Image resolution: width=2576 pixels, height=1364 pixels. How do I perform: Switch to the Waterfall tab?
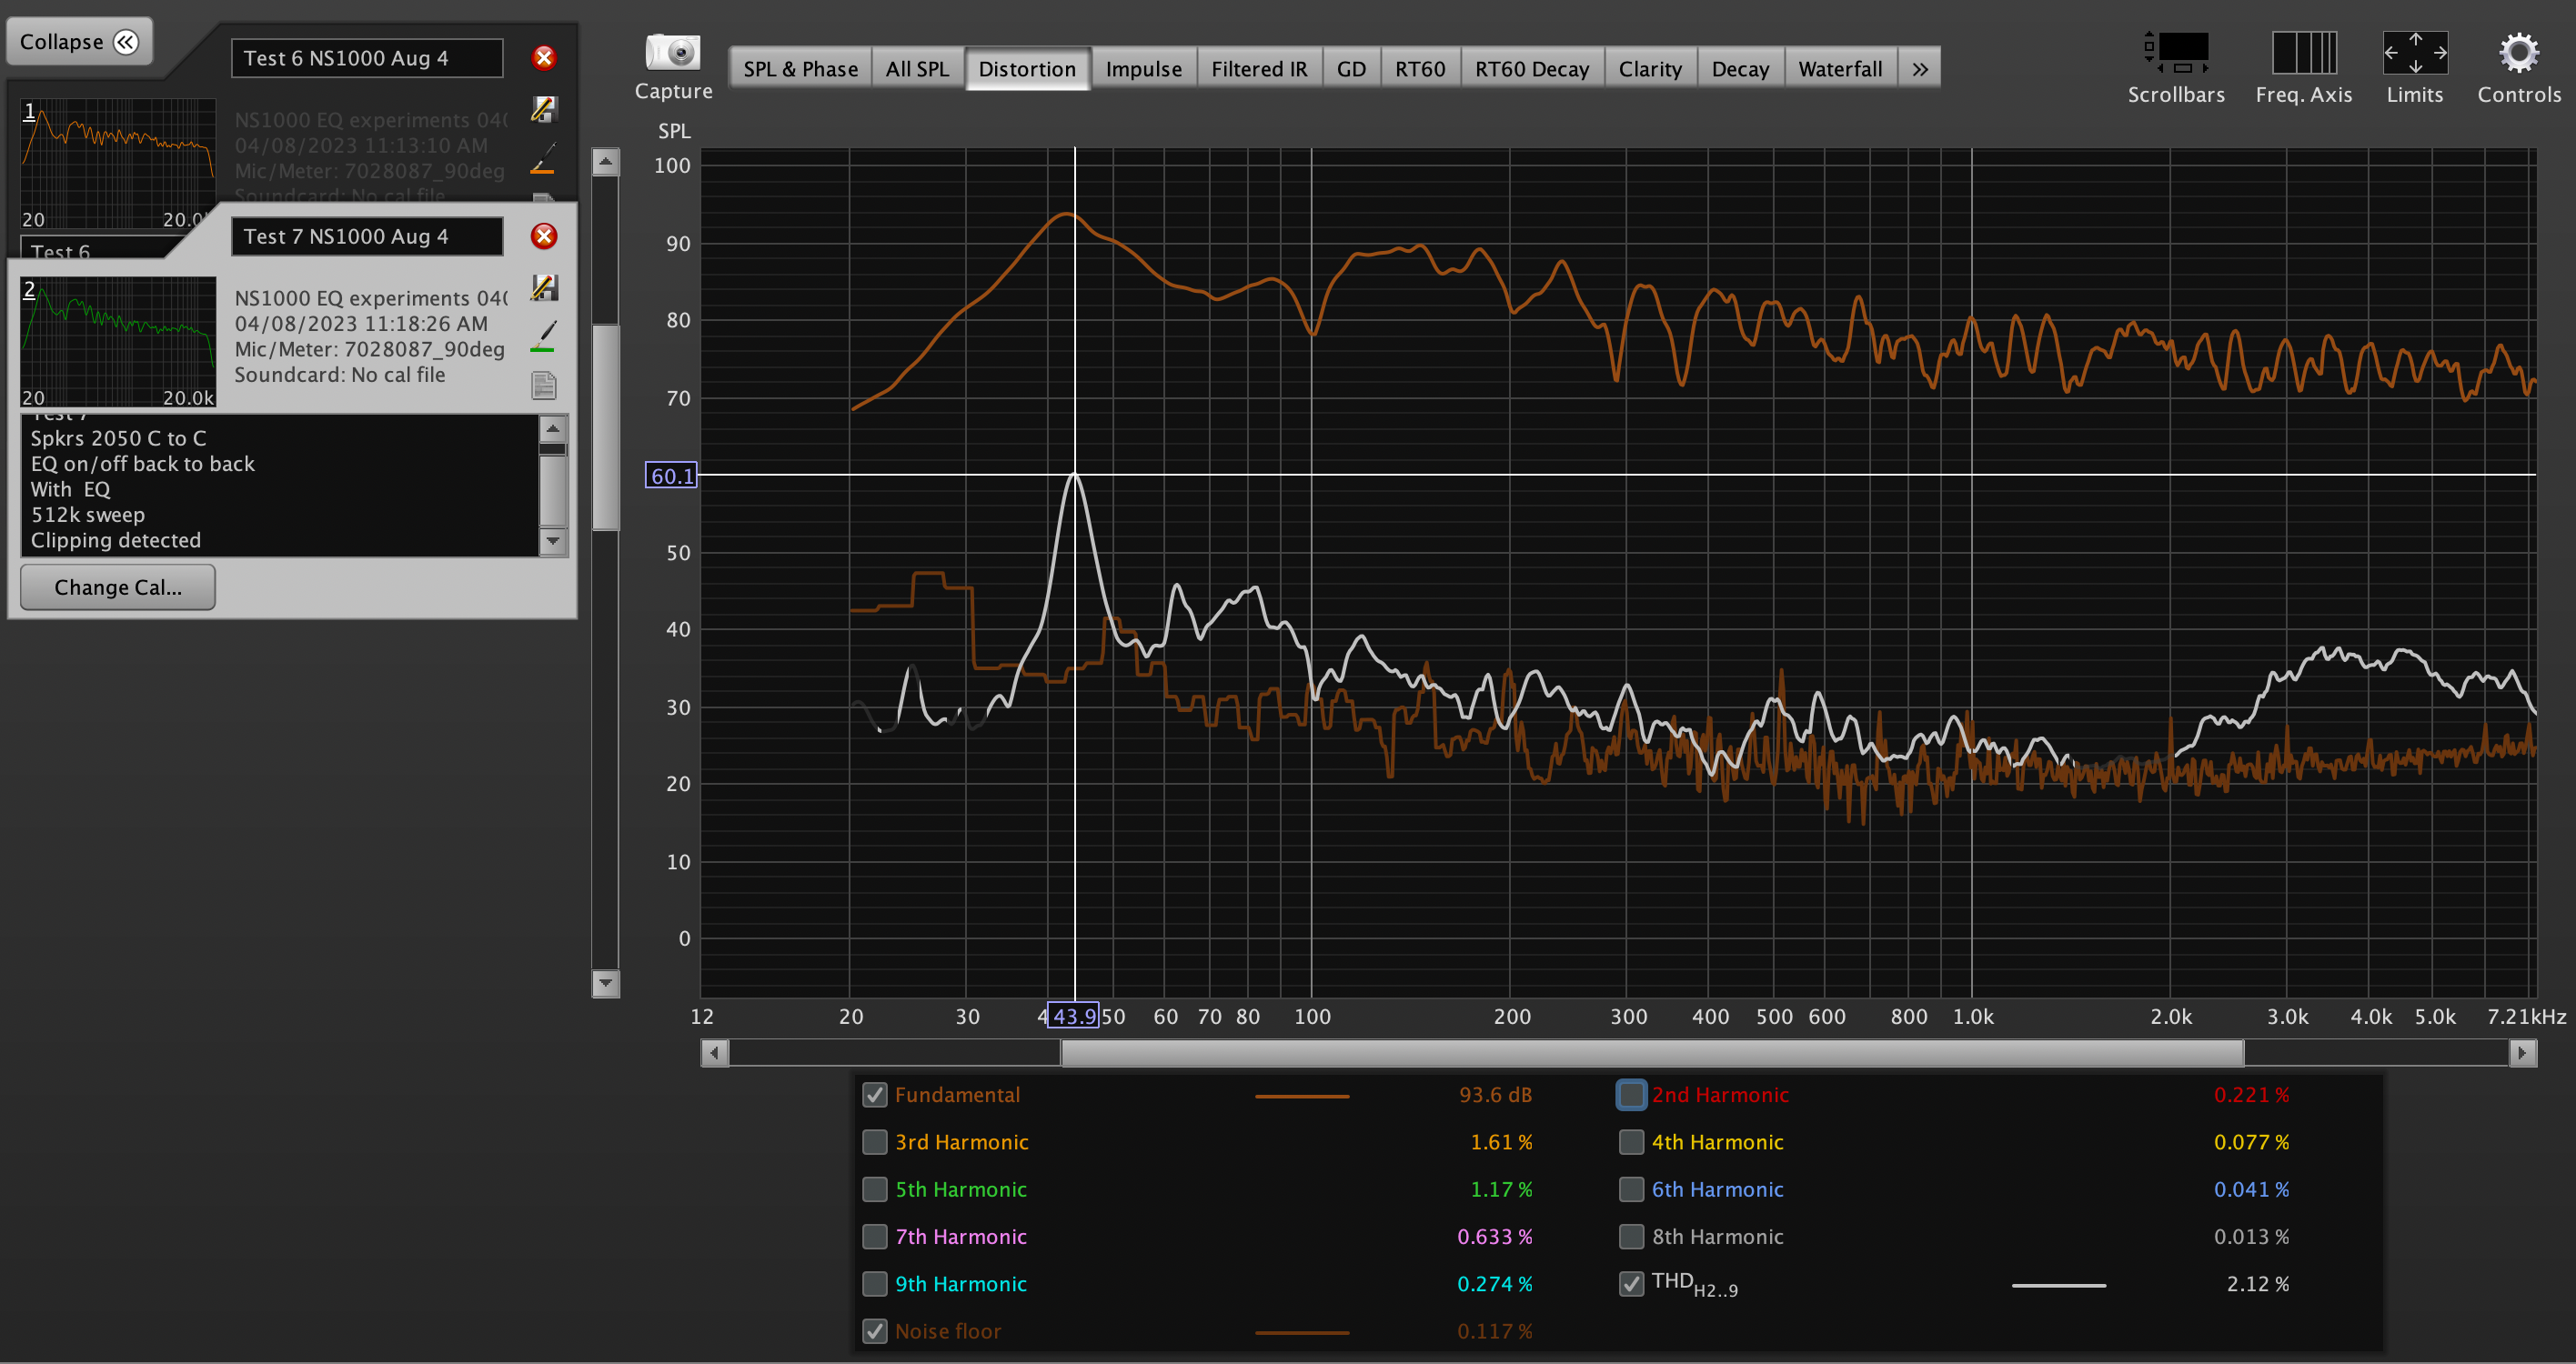[1840, 69]
